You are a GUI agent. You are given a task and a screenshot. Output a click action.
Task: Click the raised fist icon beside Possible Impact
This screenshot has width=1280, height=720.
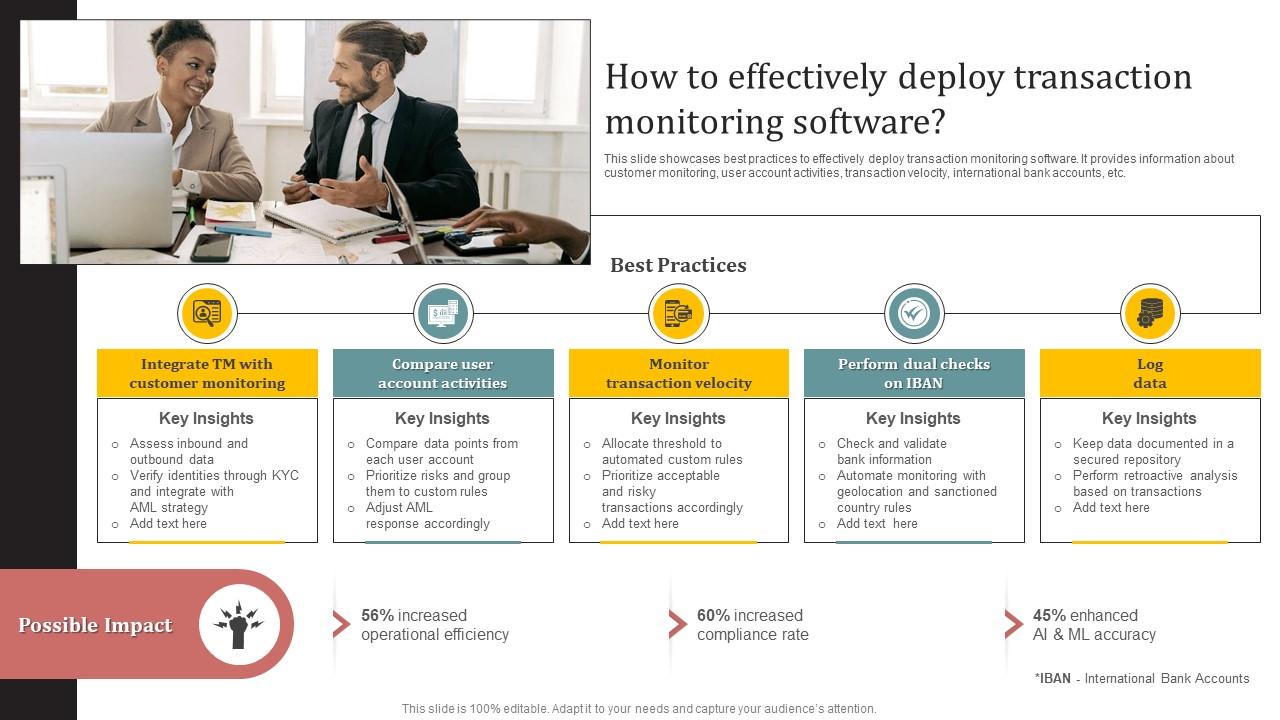coord(239,625)
